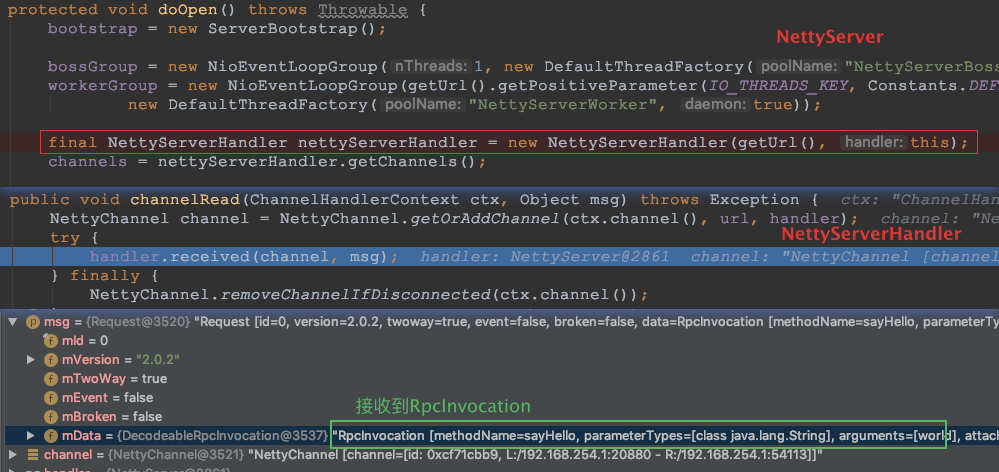
Task: Click the parameter icon beside msg
Action: click(x=33, y=322)
